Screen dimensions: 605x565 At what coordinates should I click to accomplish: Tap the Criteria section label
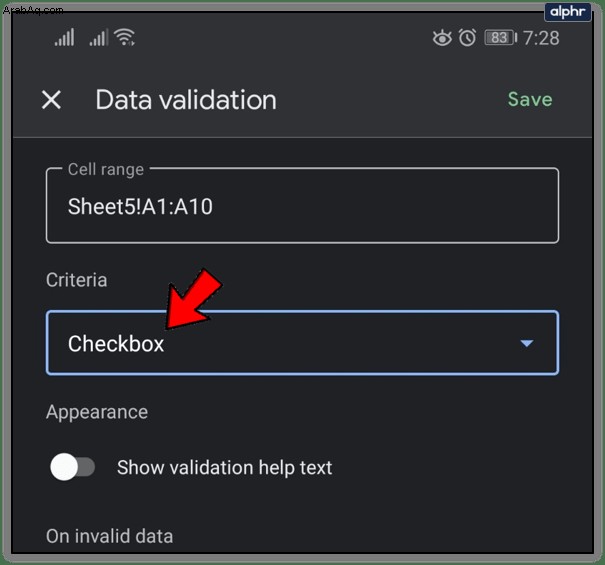click(76, 280)
